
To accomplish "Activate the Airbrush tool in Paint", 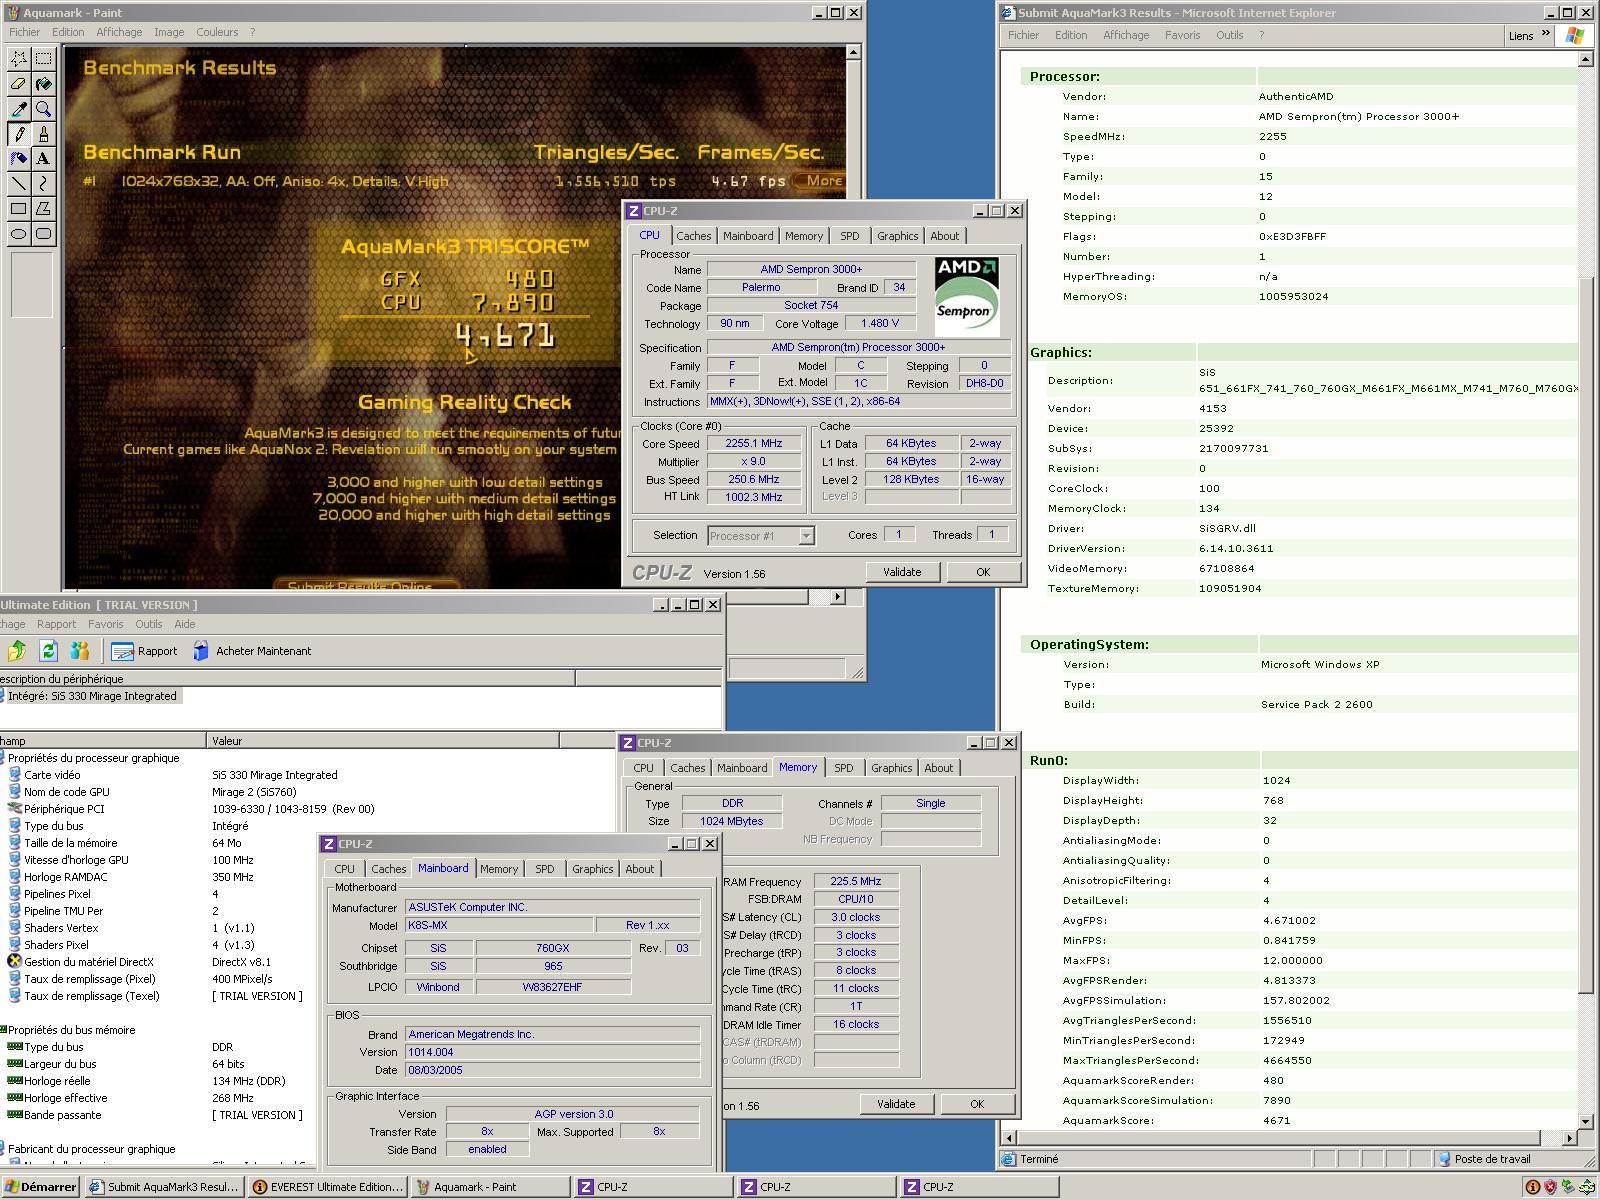I will pos(19,159).
